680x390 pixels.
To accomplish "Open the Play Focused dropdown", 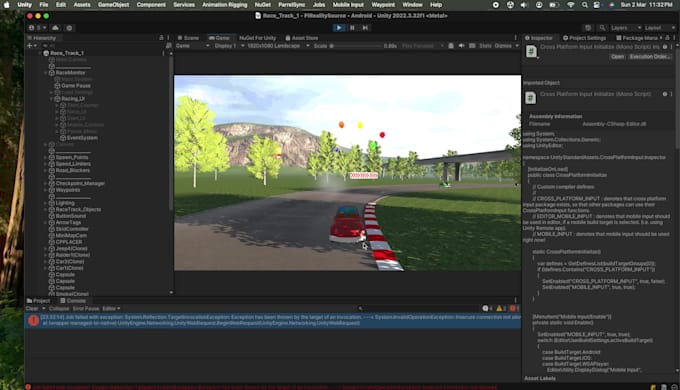I will [x=422, y=46].
